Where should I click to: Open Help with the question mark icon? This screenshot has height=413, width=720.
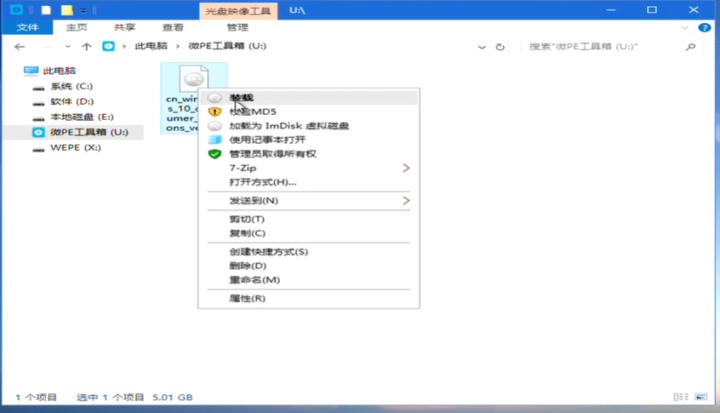tap(704, 28)
